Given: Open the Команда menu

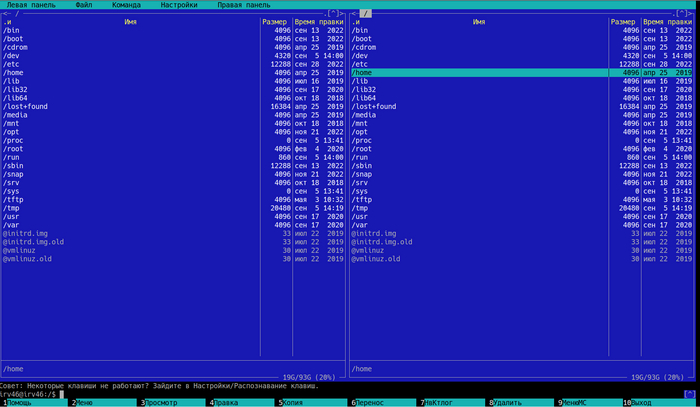Looking at the screenshot, I should [127, 5].
